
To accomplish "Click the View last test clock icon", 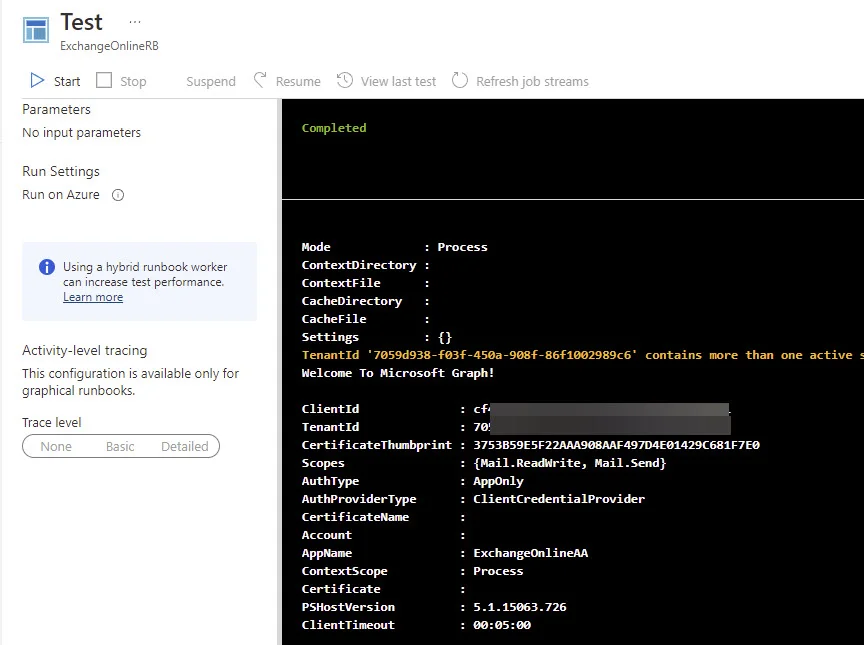I will click(x=345, y=80).
